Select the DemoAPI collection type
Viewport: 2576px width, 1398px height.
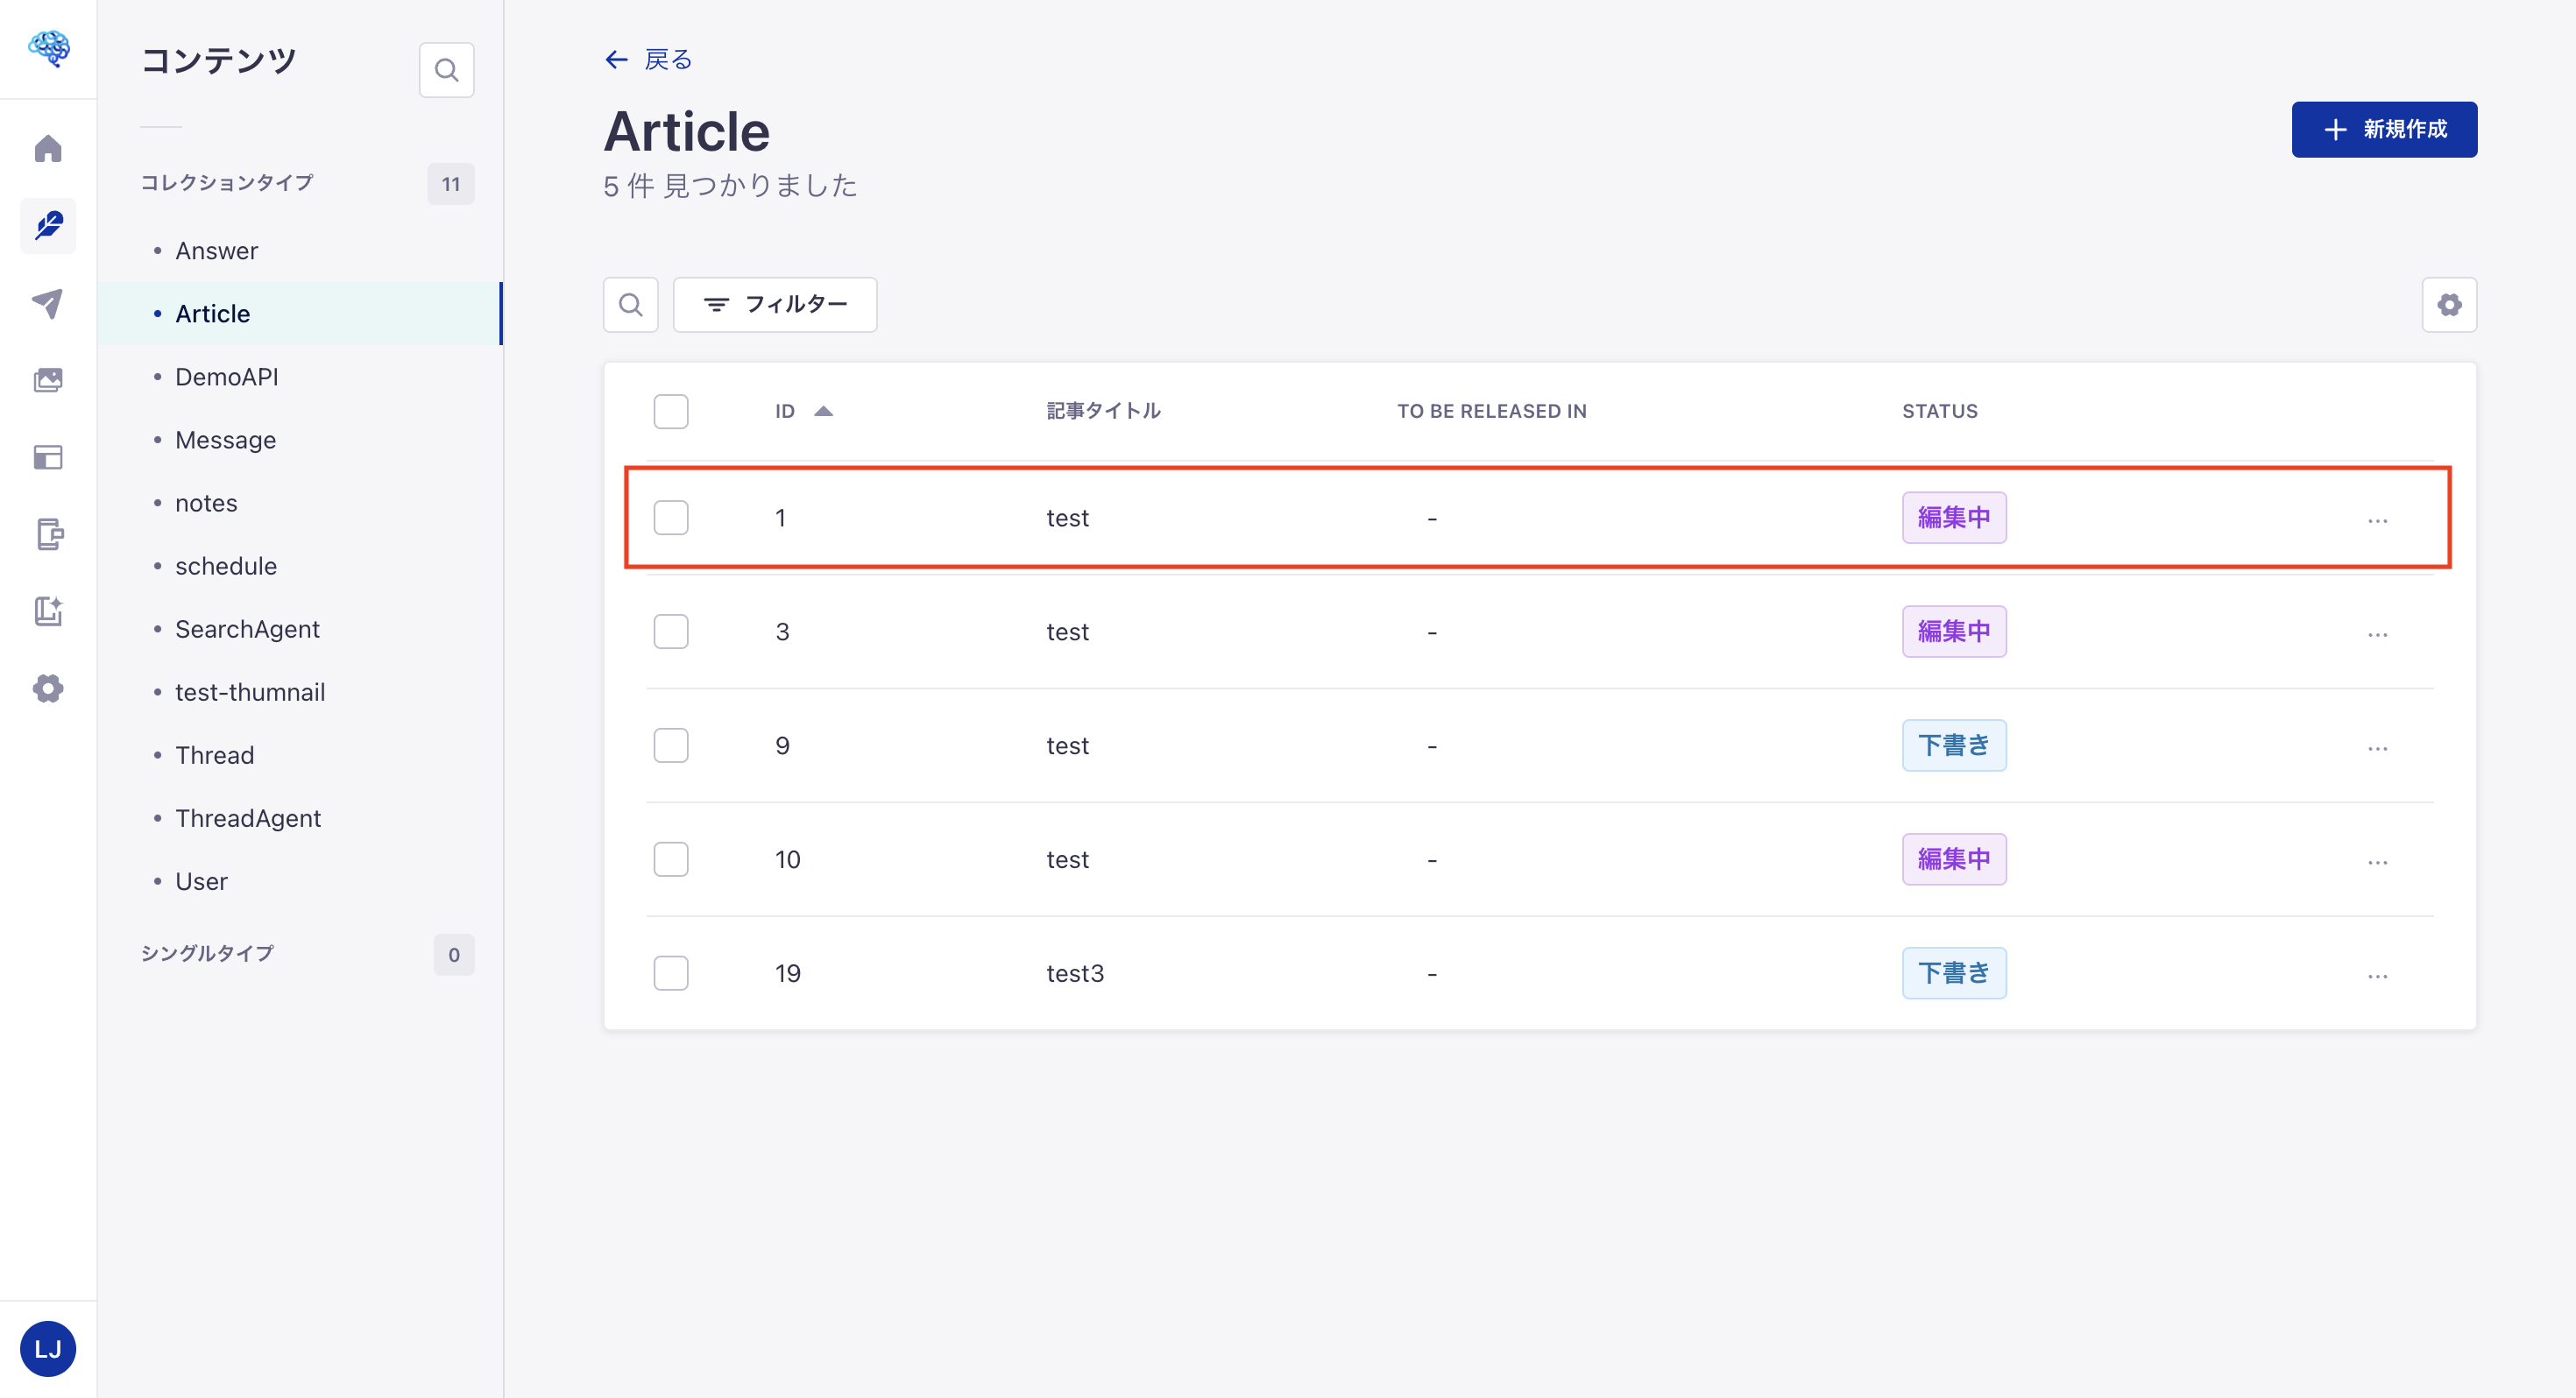[x=227, y=377]
